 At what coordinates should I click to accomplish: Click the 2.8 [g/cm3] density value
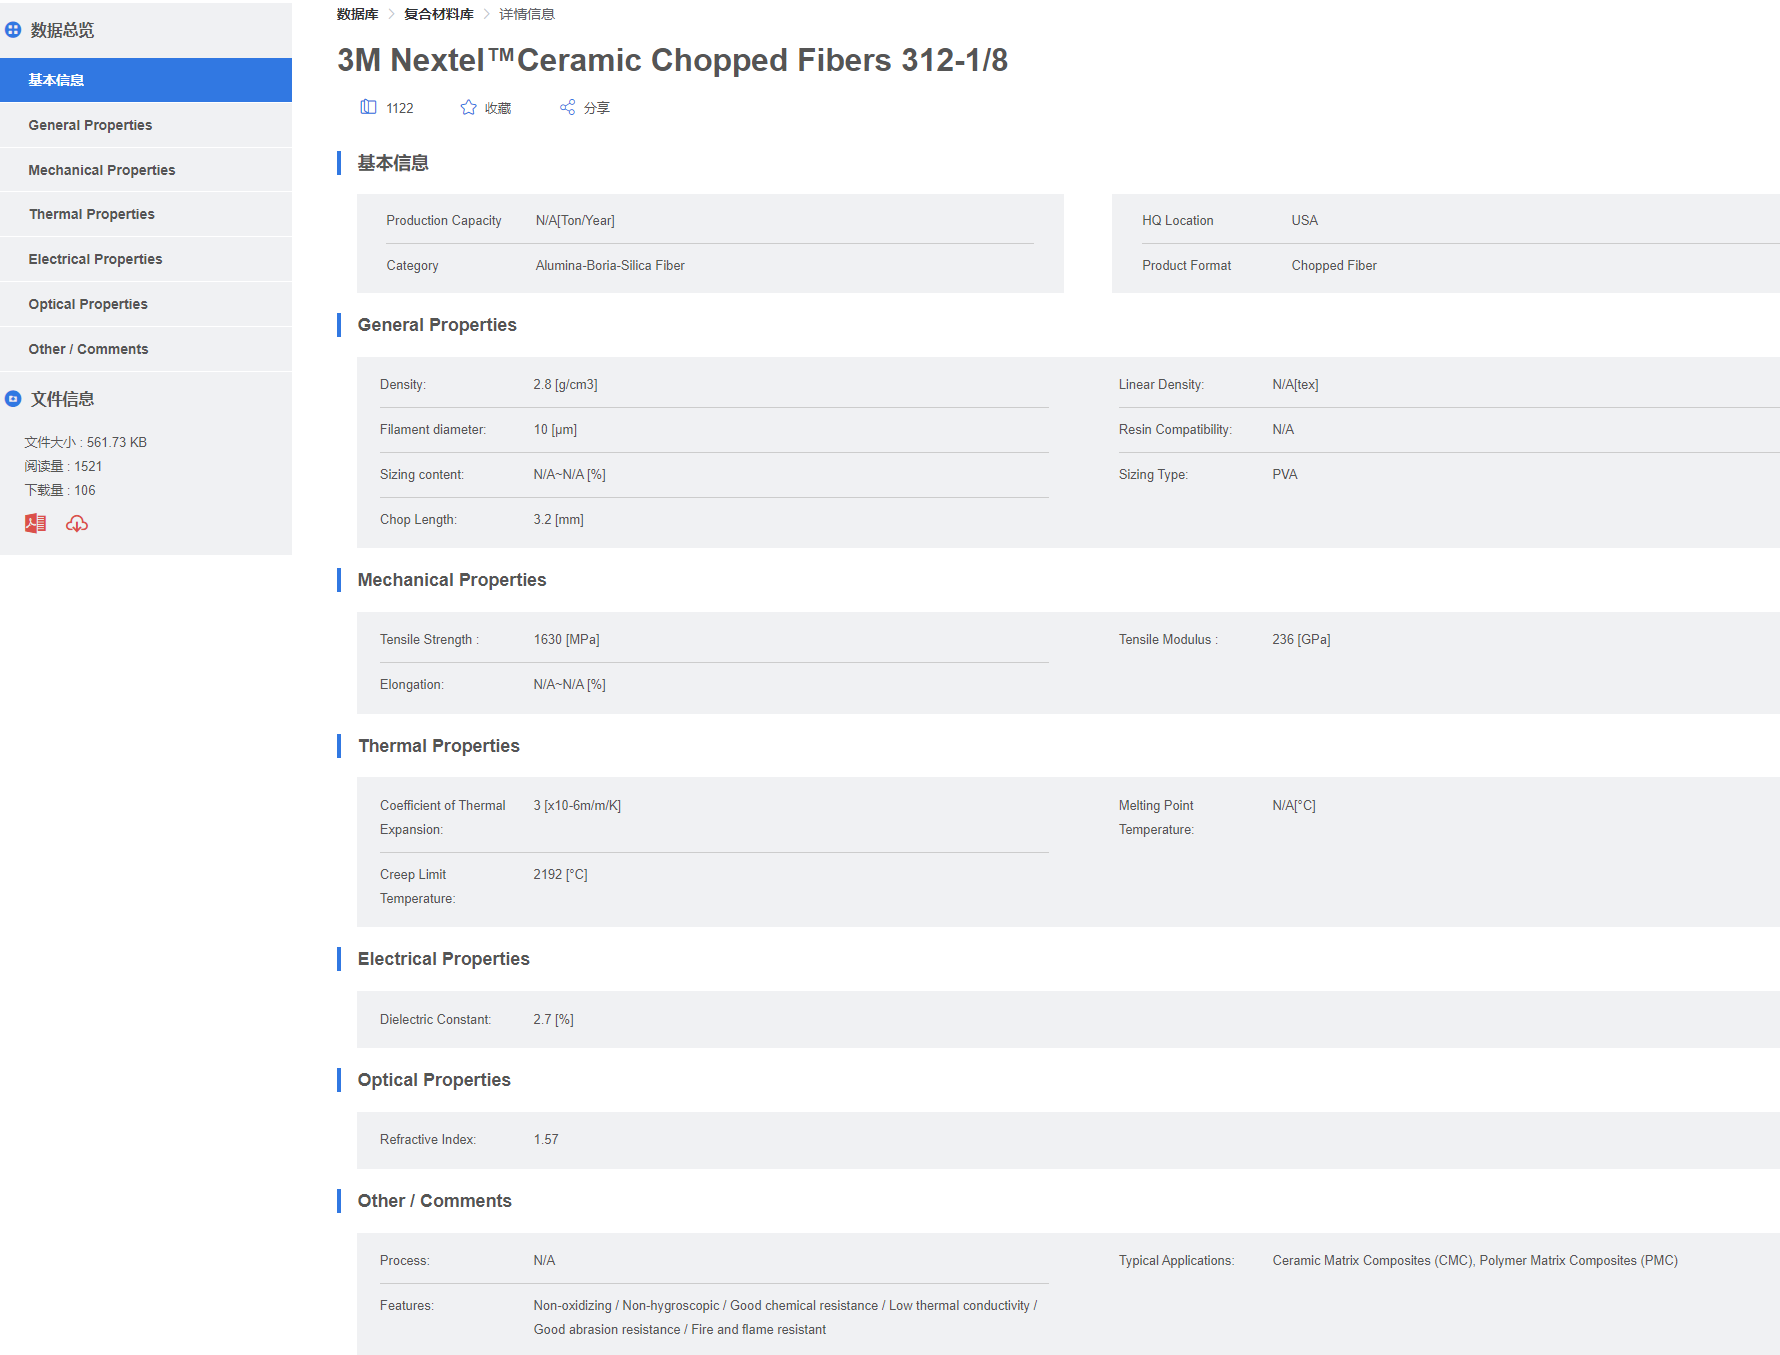pos(565,385)
